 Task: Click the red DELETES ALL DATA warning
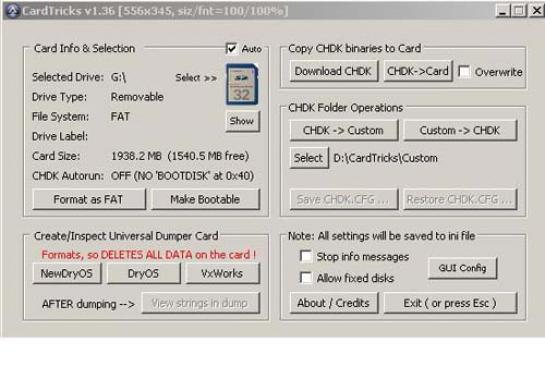[149, 255]
